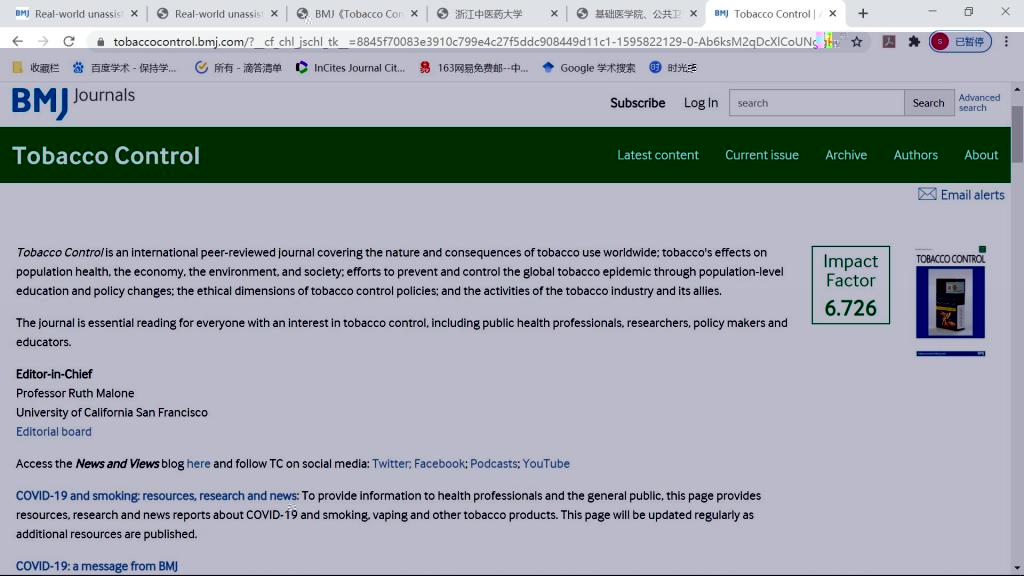
Task: Switch to the BMJ《Tobacco Control》tab
Action: pos(358,14)
